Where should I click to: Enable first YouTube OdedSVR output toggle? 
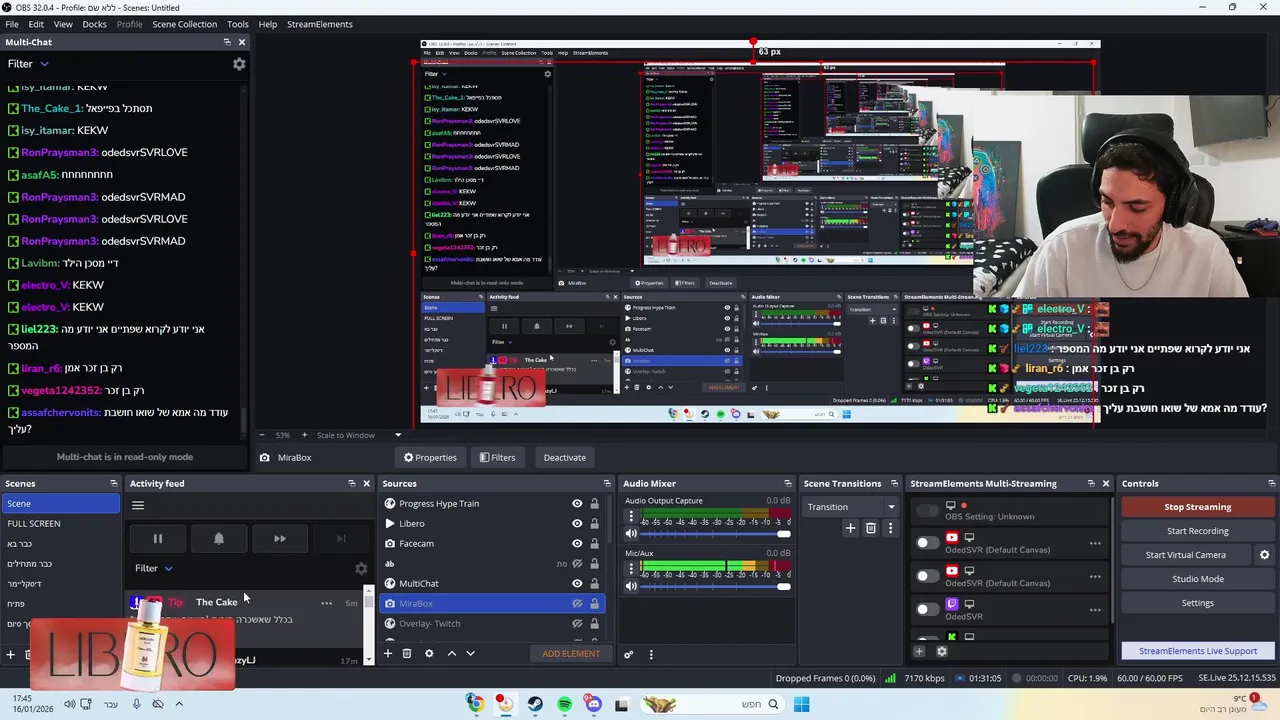coord(927,544)
